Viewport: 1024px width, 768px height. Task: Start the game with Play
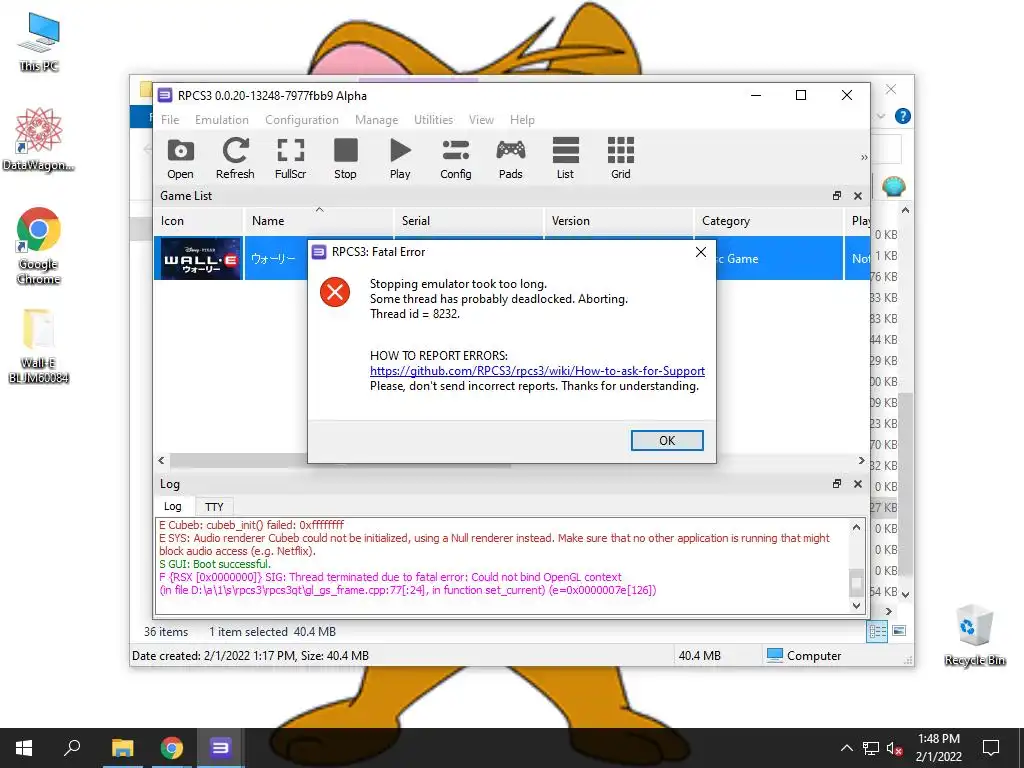pyautogui.click(x=400, y=158)
